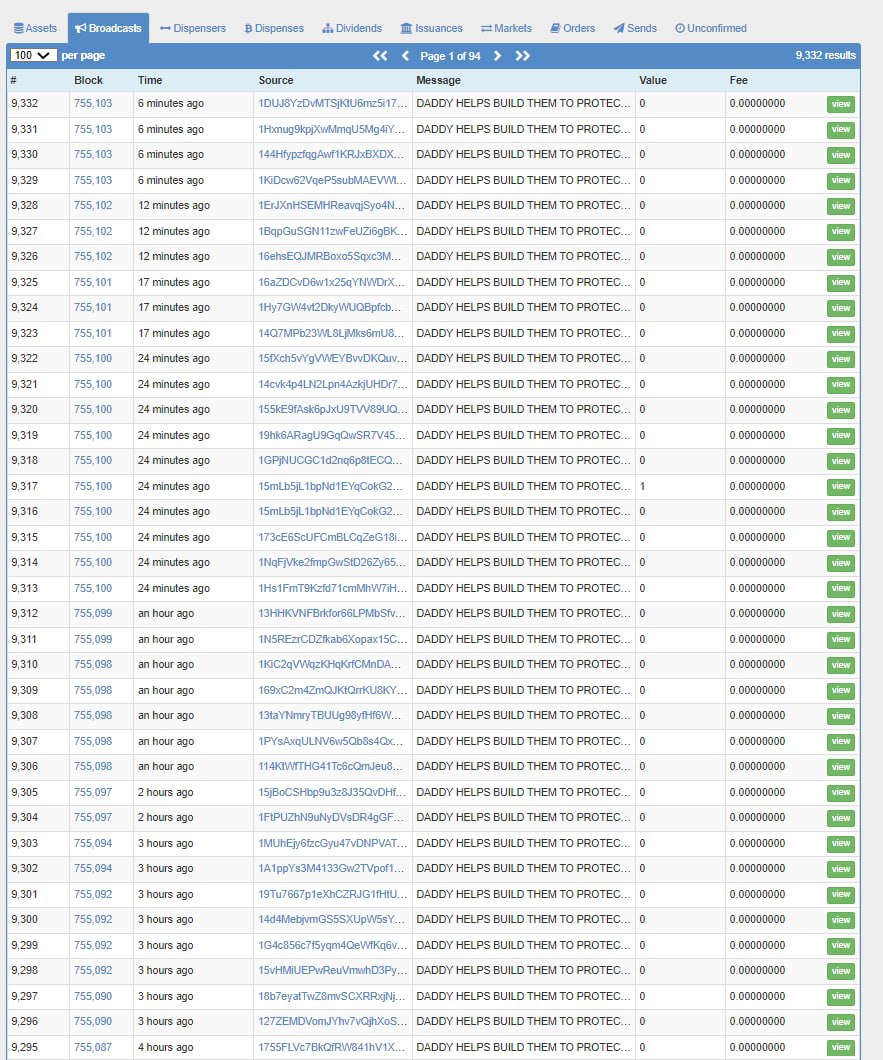883x1060 pixels.
Task: Open block 755,100 link in row 9,320
Action: click(93, 410)
